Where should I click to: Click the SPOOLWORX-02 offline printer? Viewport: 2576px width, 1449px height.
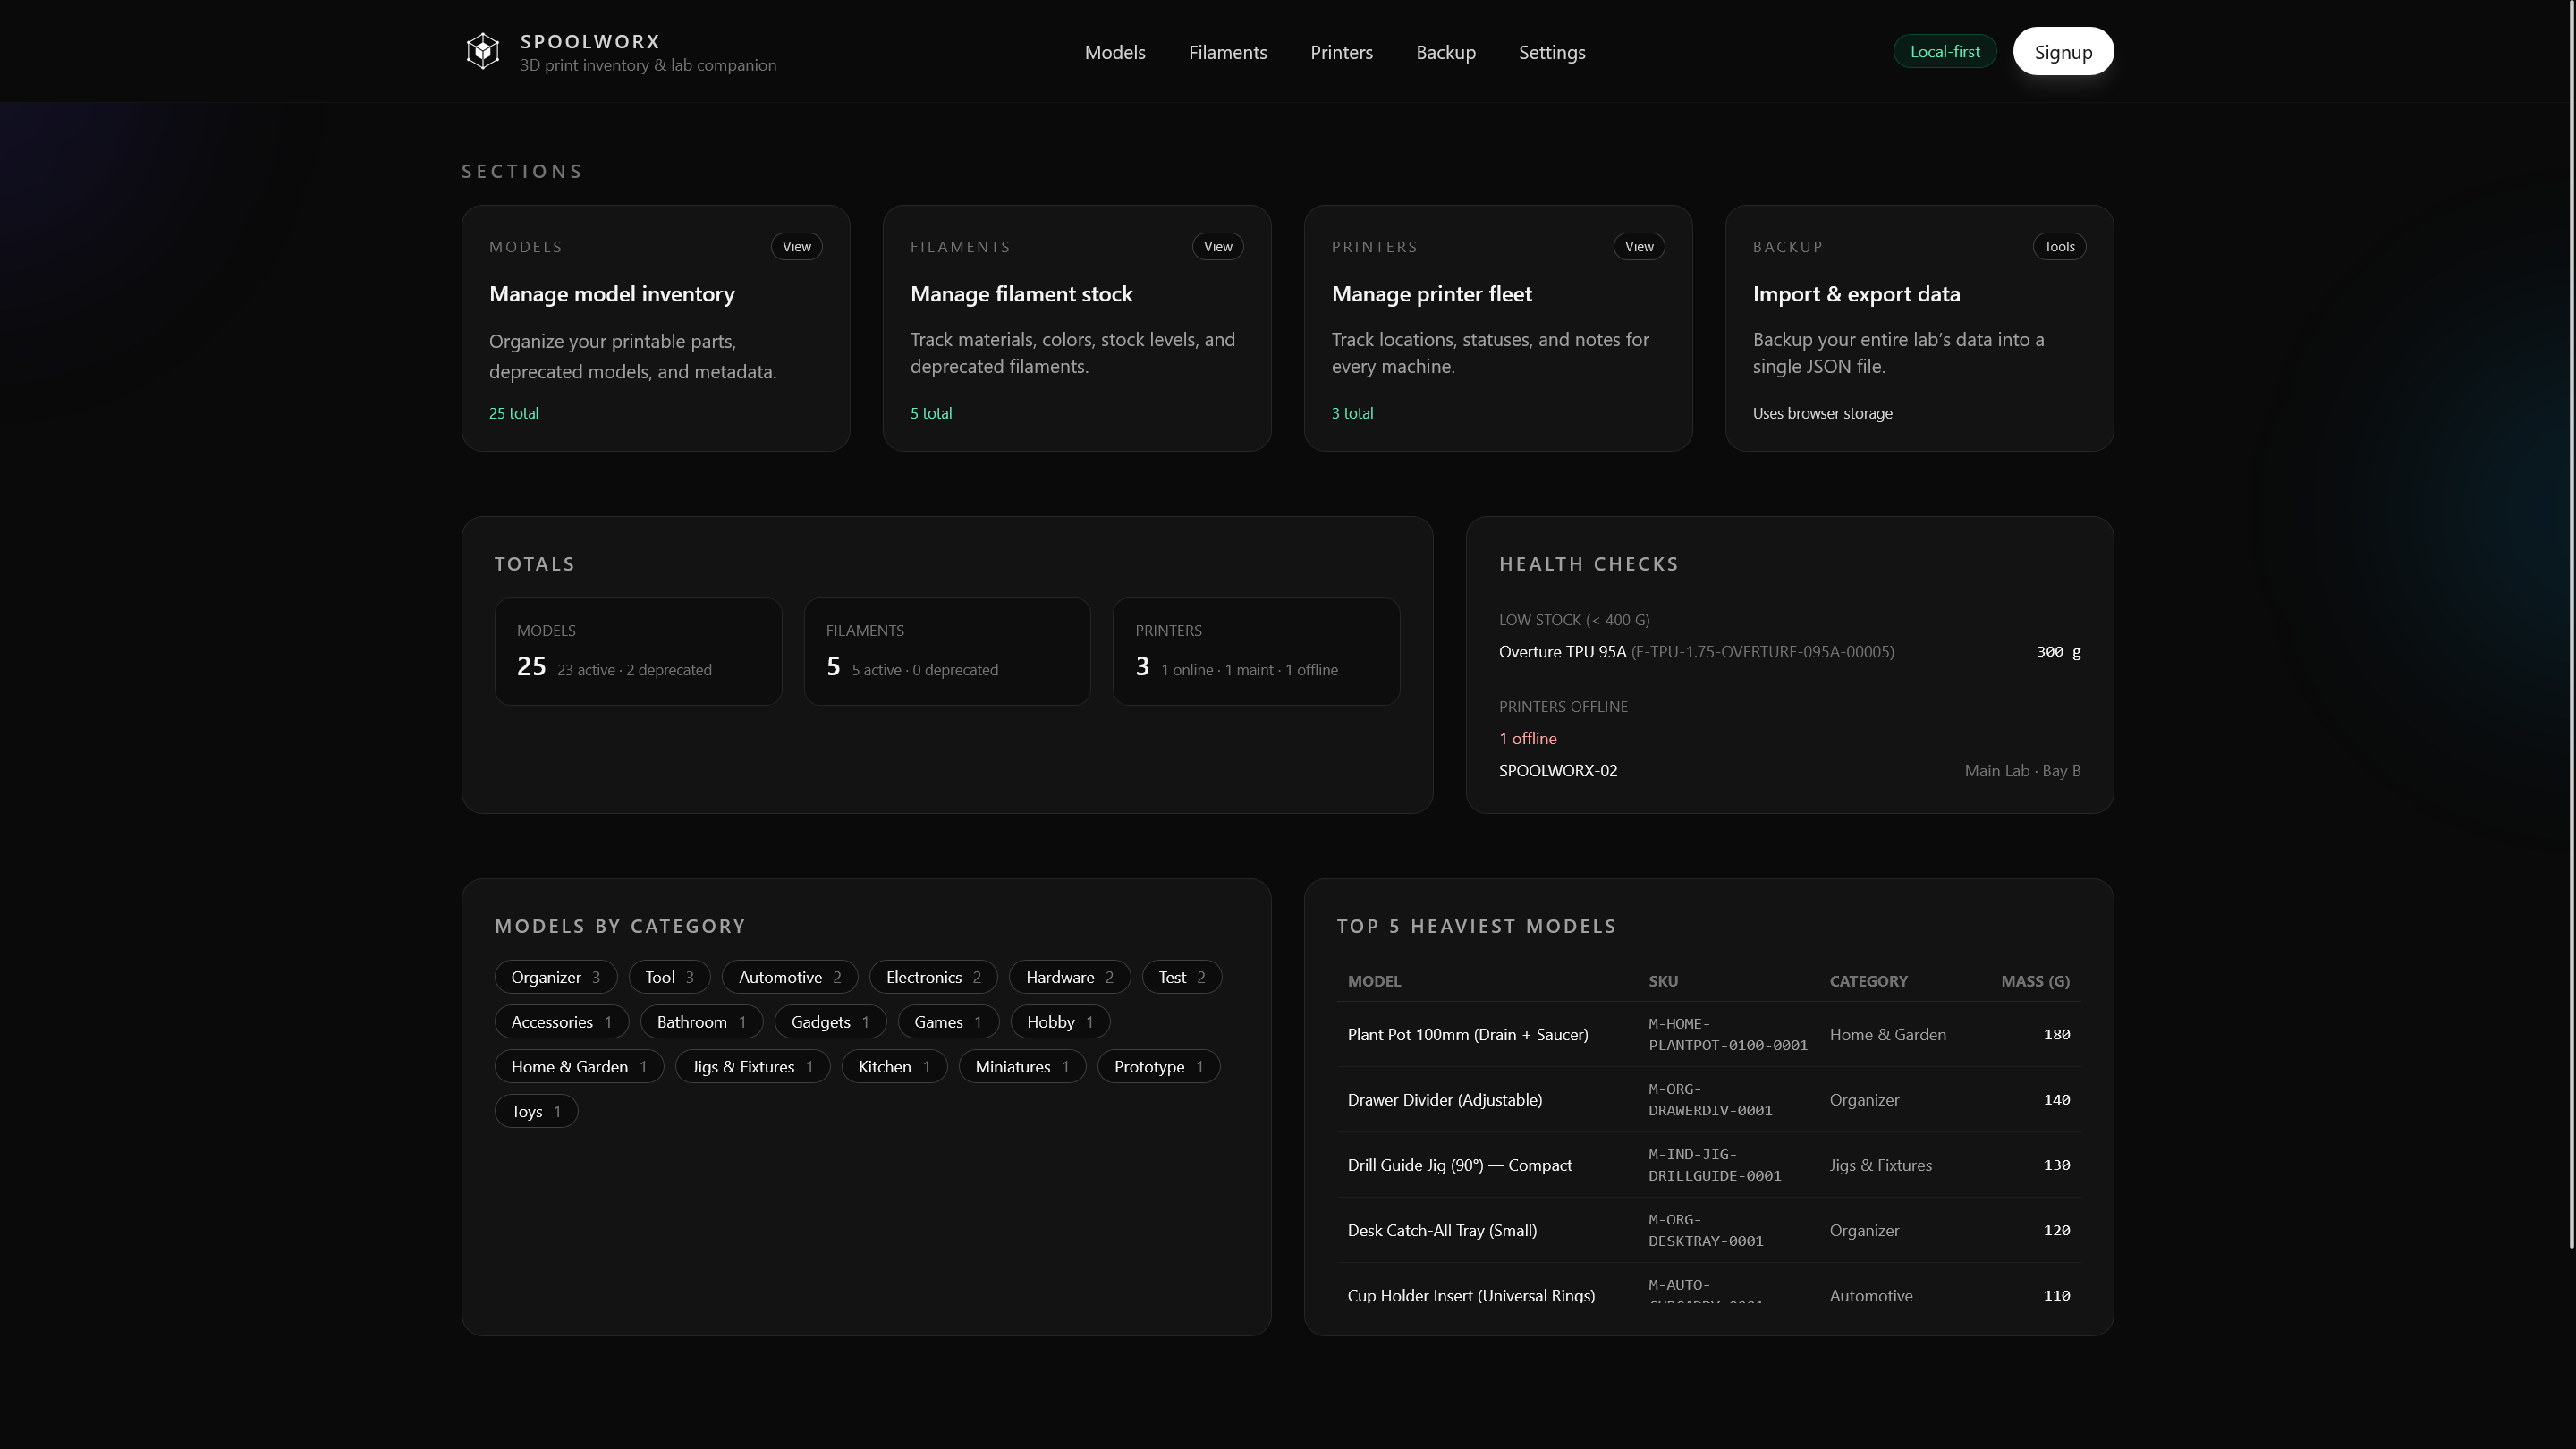pos(1557,771)
